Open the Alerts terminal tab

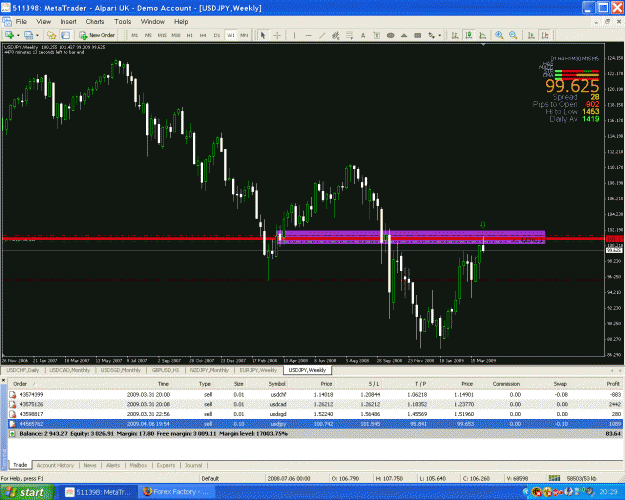pos(113,465)
